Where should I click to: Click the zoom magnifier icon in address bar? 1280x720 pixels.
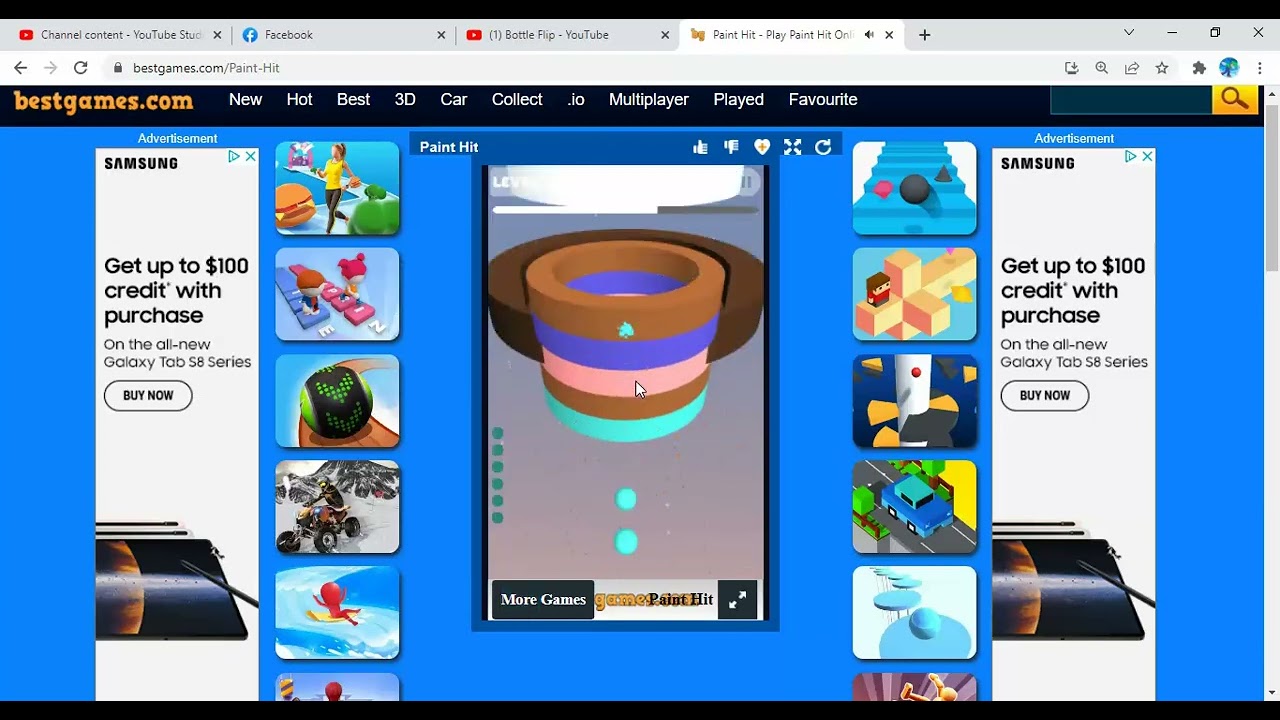pos(1102,68)
